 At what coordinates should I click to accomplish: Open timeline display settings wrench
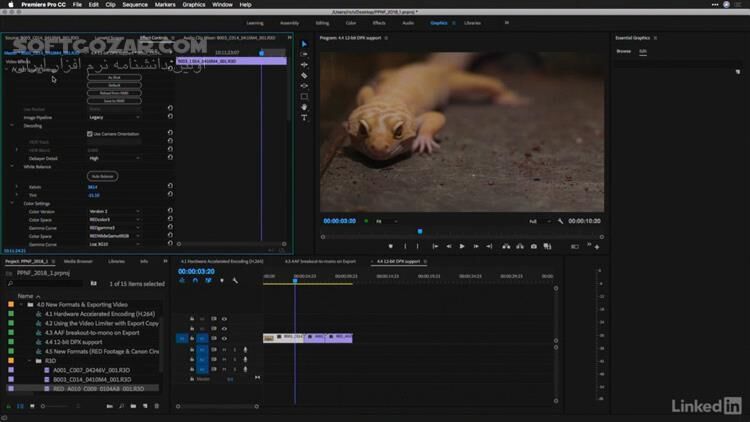235,281
